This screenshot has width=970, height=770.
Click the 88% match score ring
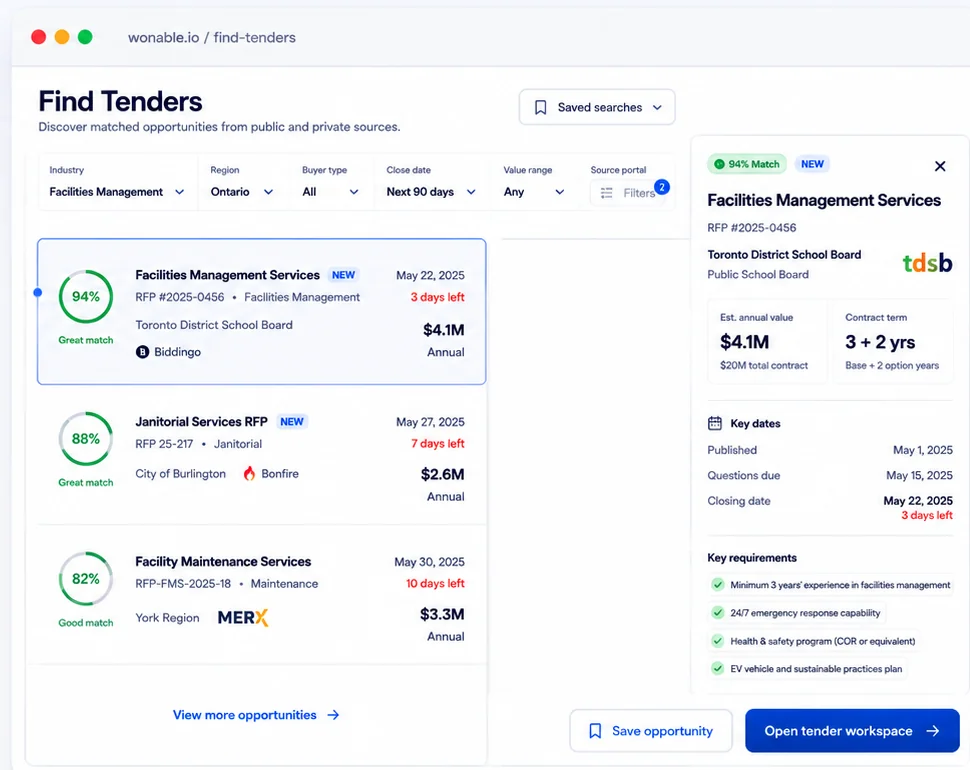point(86,438)
